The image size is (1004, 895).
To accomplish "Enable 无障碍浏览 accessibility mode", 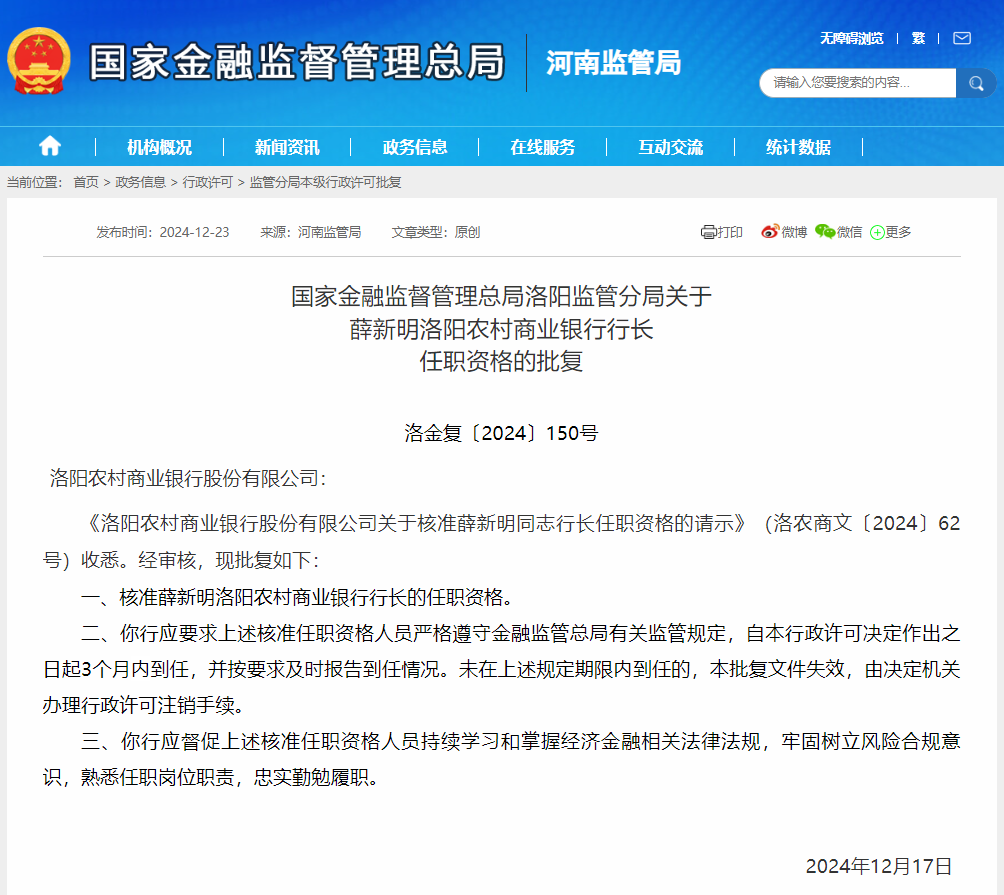I will coord(852,38).
